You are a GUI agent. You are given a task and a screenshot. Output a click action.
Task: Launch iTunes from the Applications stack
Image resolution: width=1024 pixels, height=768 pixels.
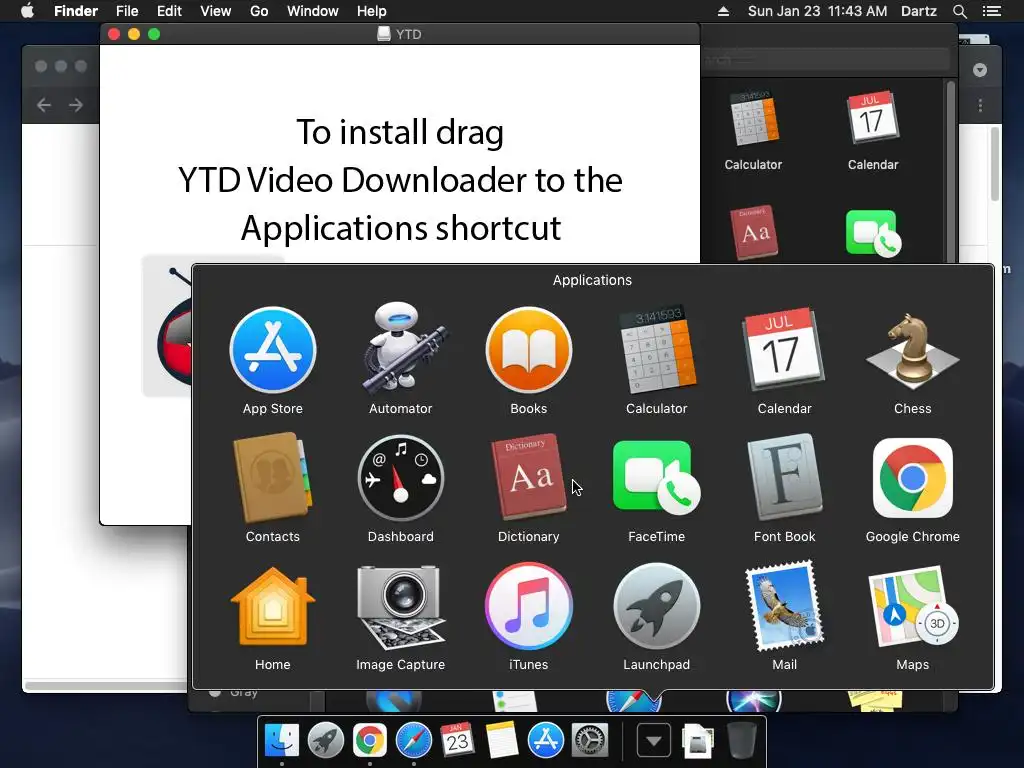[x=529, y=606]
